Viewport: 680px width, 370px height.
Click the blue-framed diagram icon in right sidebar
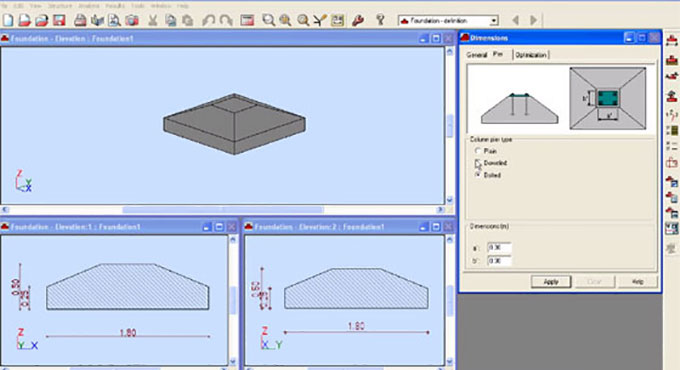pyautogui.click(x=672, y=229)
